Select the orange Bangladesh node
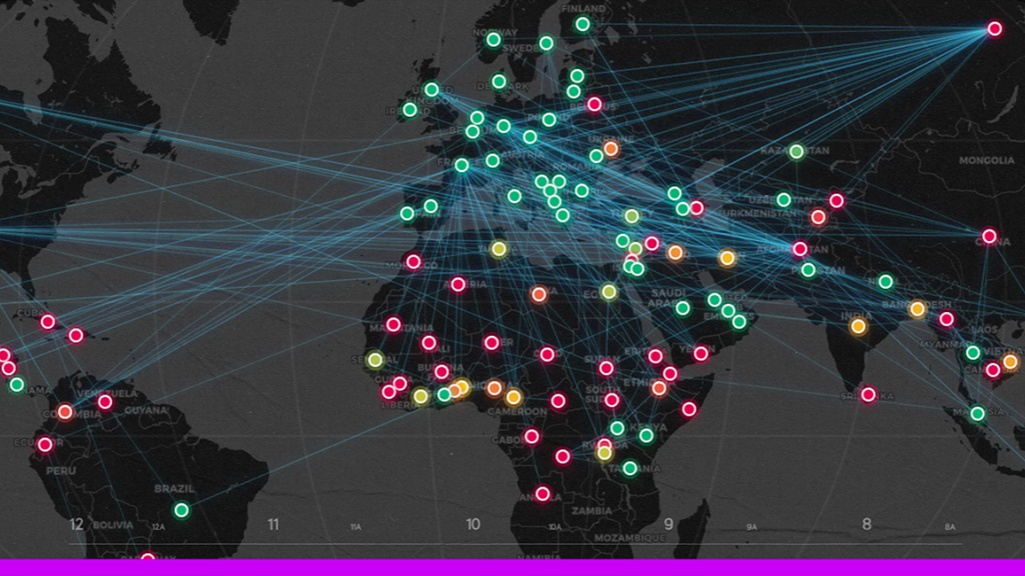The width and height of the screenshot is (1025, 576). tap(918, 309)
